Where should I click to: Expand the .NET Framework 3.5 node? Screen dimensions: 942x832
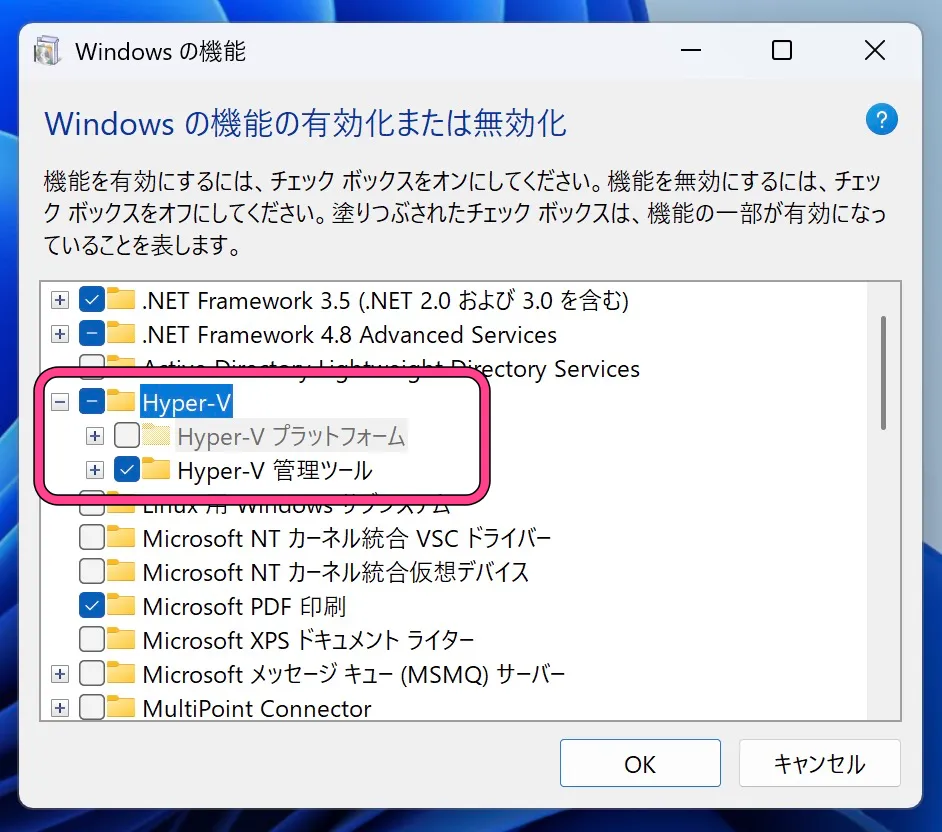59,299
